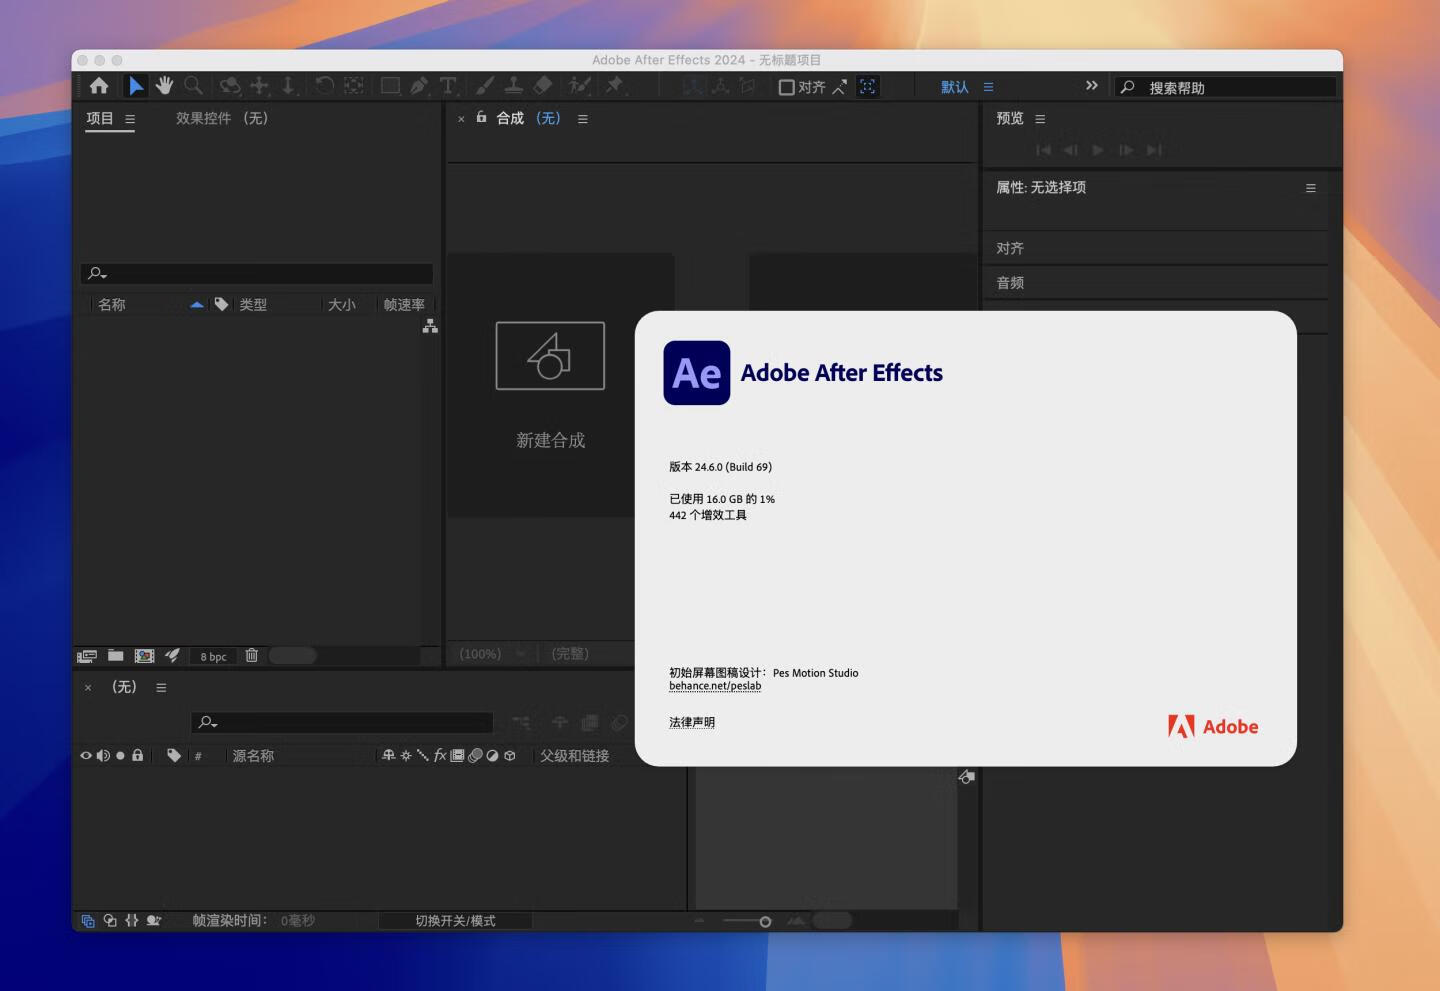Viewport: 1440px width, 991px height.
Task: Select the Hand tool
Action: pyautogui.click(x=164, y=86)
